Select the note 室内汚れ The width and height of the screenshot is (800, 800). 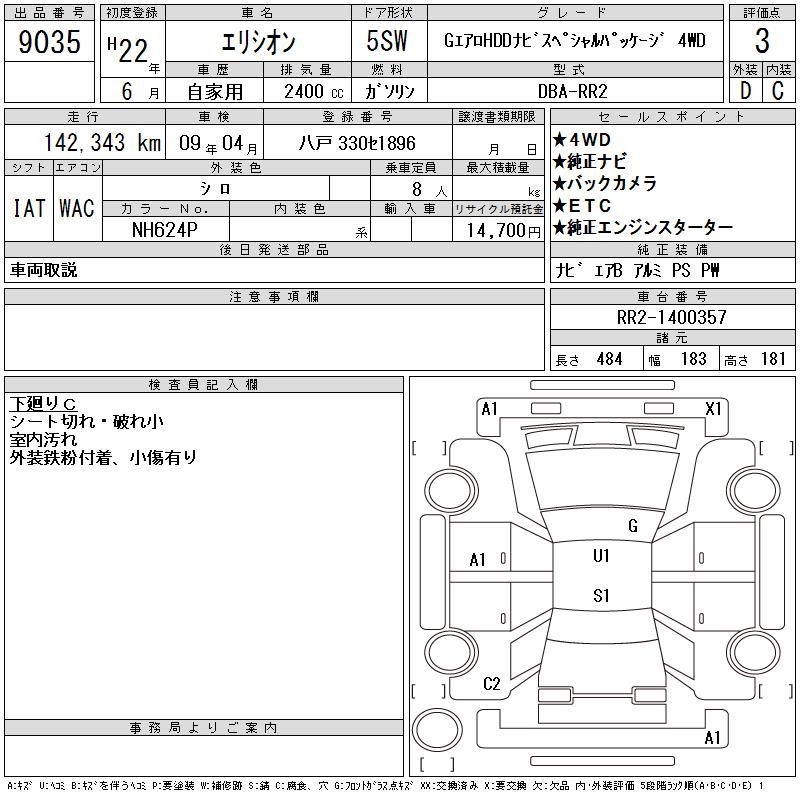(x=43, y=439)
